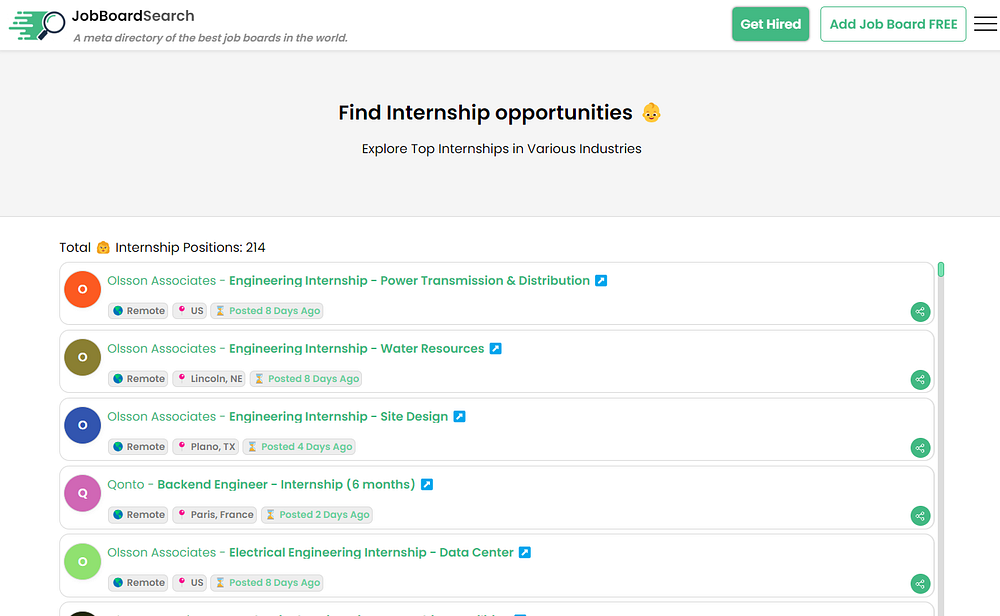1000x616 pixels.
Task: Open external link icon for Site Design job
Action: (x=459, y=417)
